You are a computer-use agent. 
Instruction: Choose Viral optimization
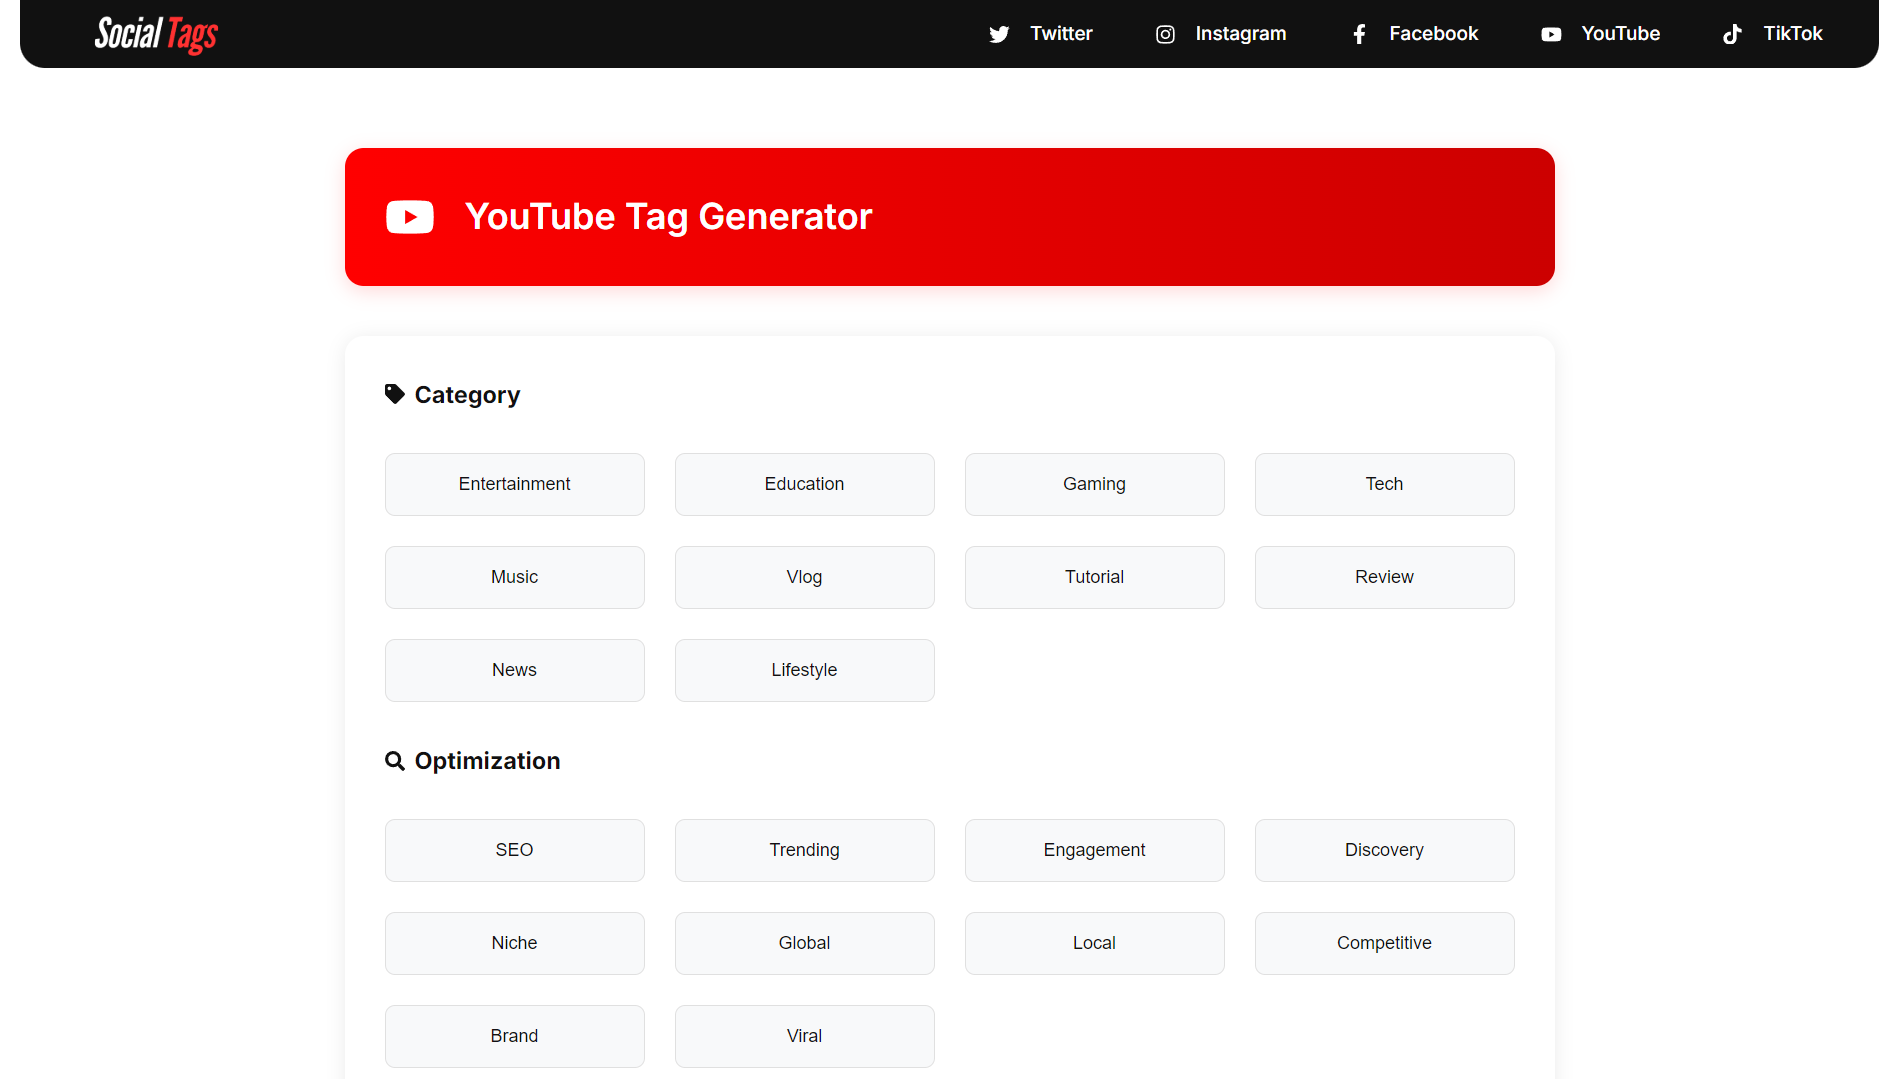click(x=805, y=1036)
